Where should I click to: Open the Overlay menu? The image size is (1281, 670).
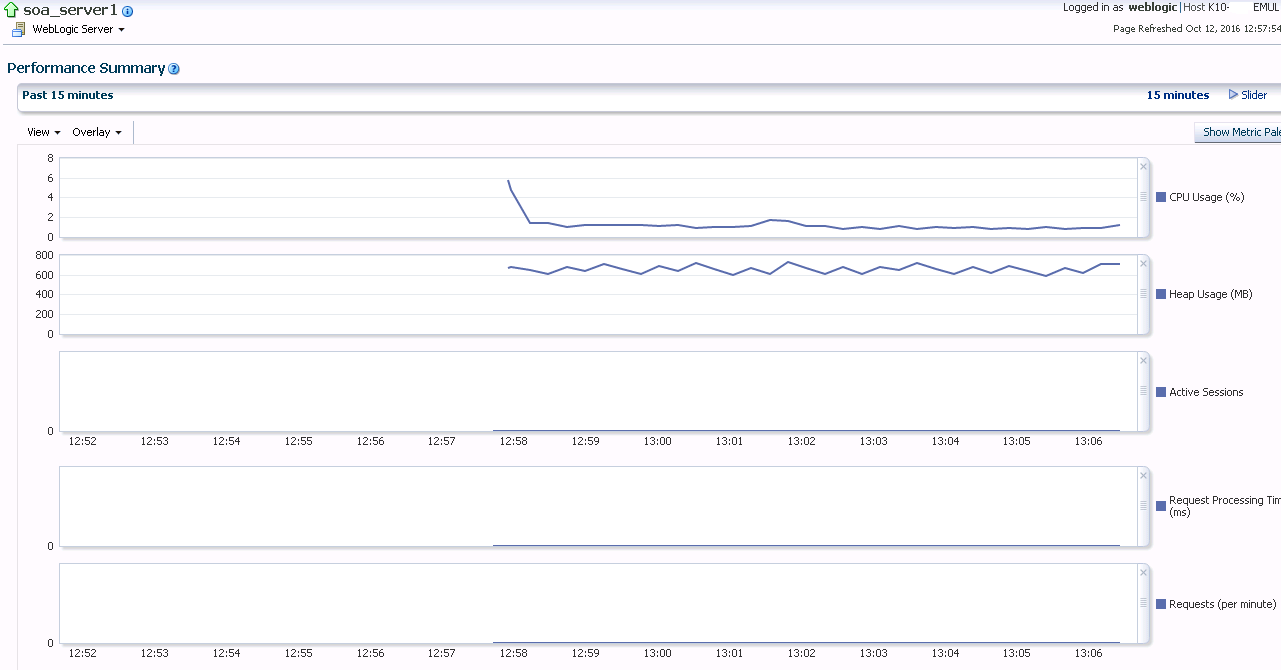(97, 132)
